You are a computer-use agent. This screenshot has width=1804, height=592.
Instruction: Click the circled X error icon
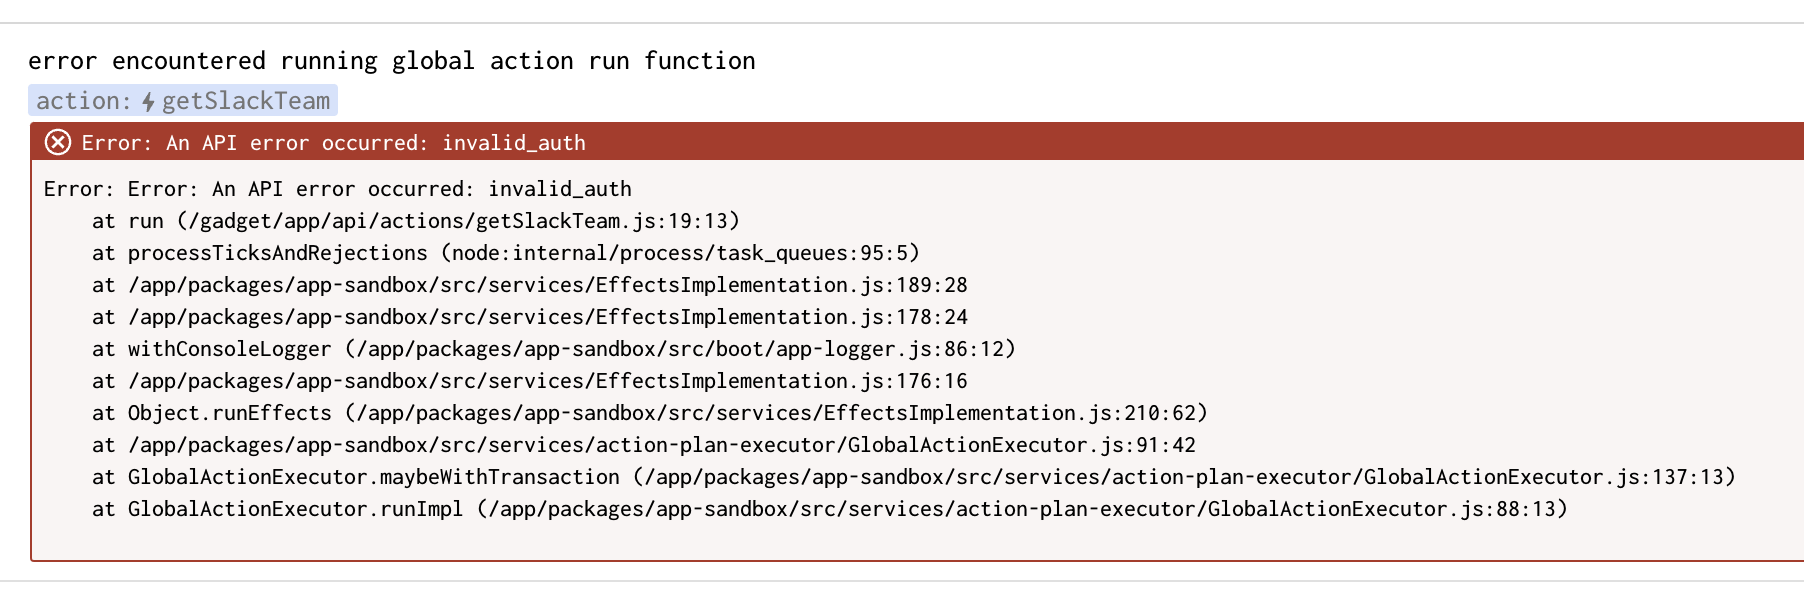[x=58, y=142]
